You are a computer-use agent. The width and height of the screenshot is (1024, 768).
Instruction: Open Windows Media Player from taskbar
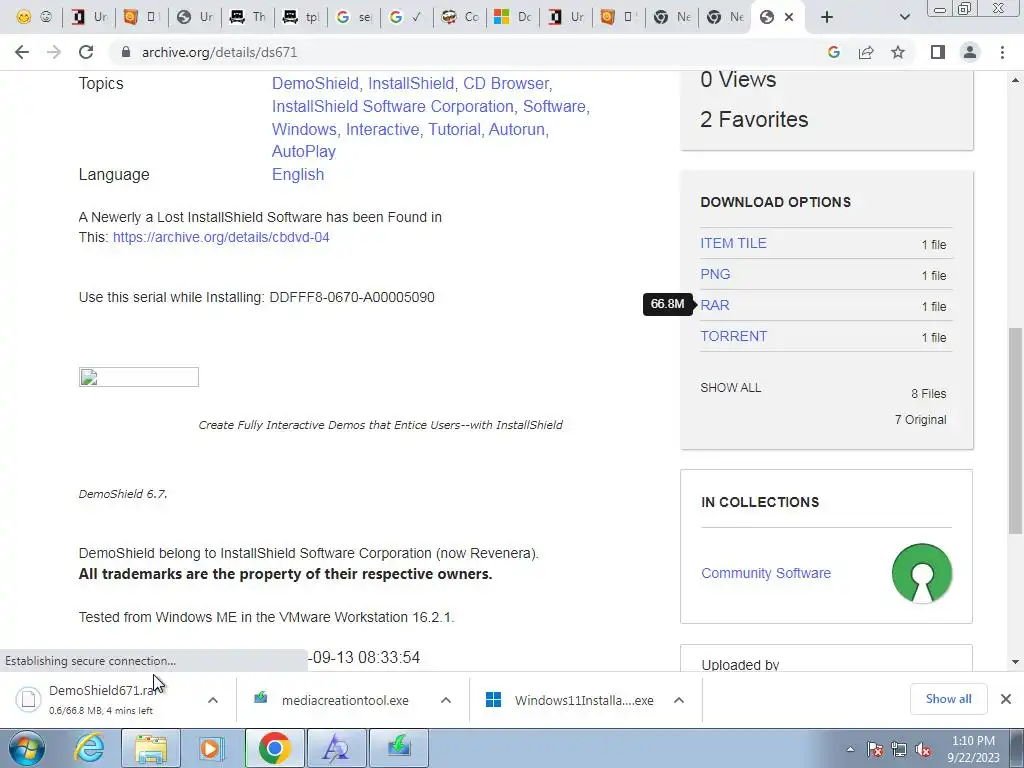click(212, 748)
